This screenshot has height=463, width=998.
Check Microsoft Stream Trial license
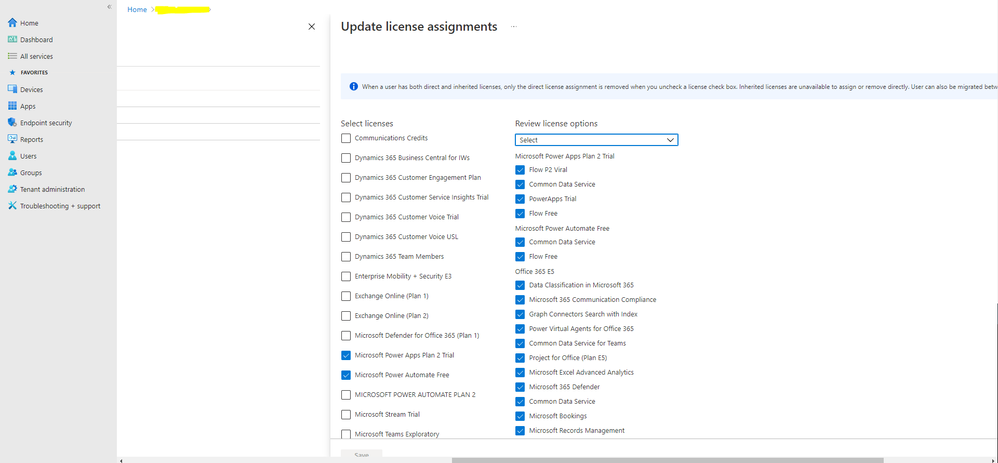pyautogui.click(x=346, y=415)
